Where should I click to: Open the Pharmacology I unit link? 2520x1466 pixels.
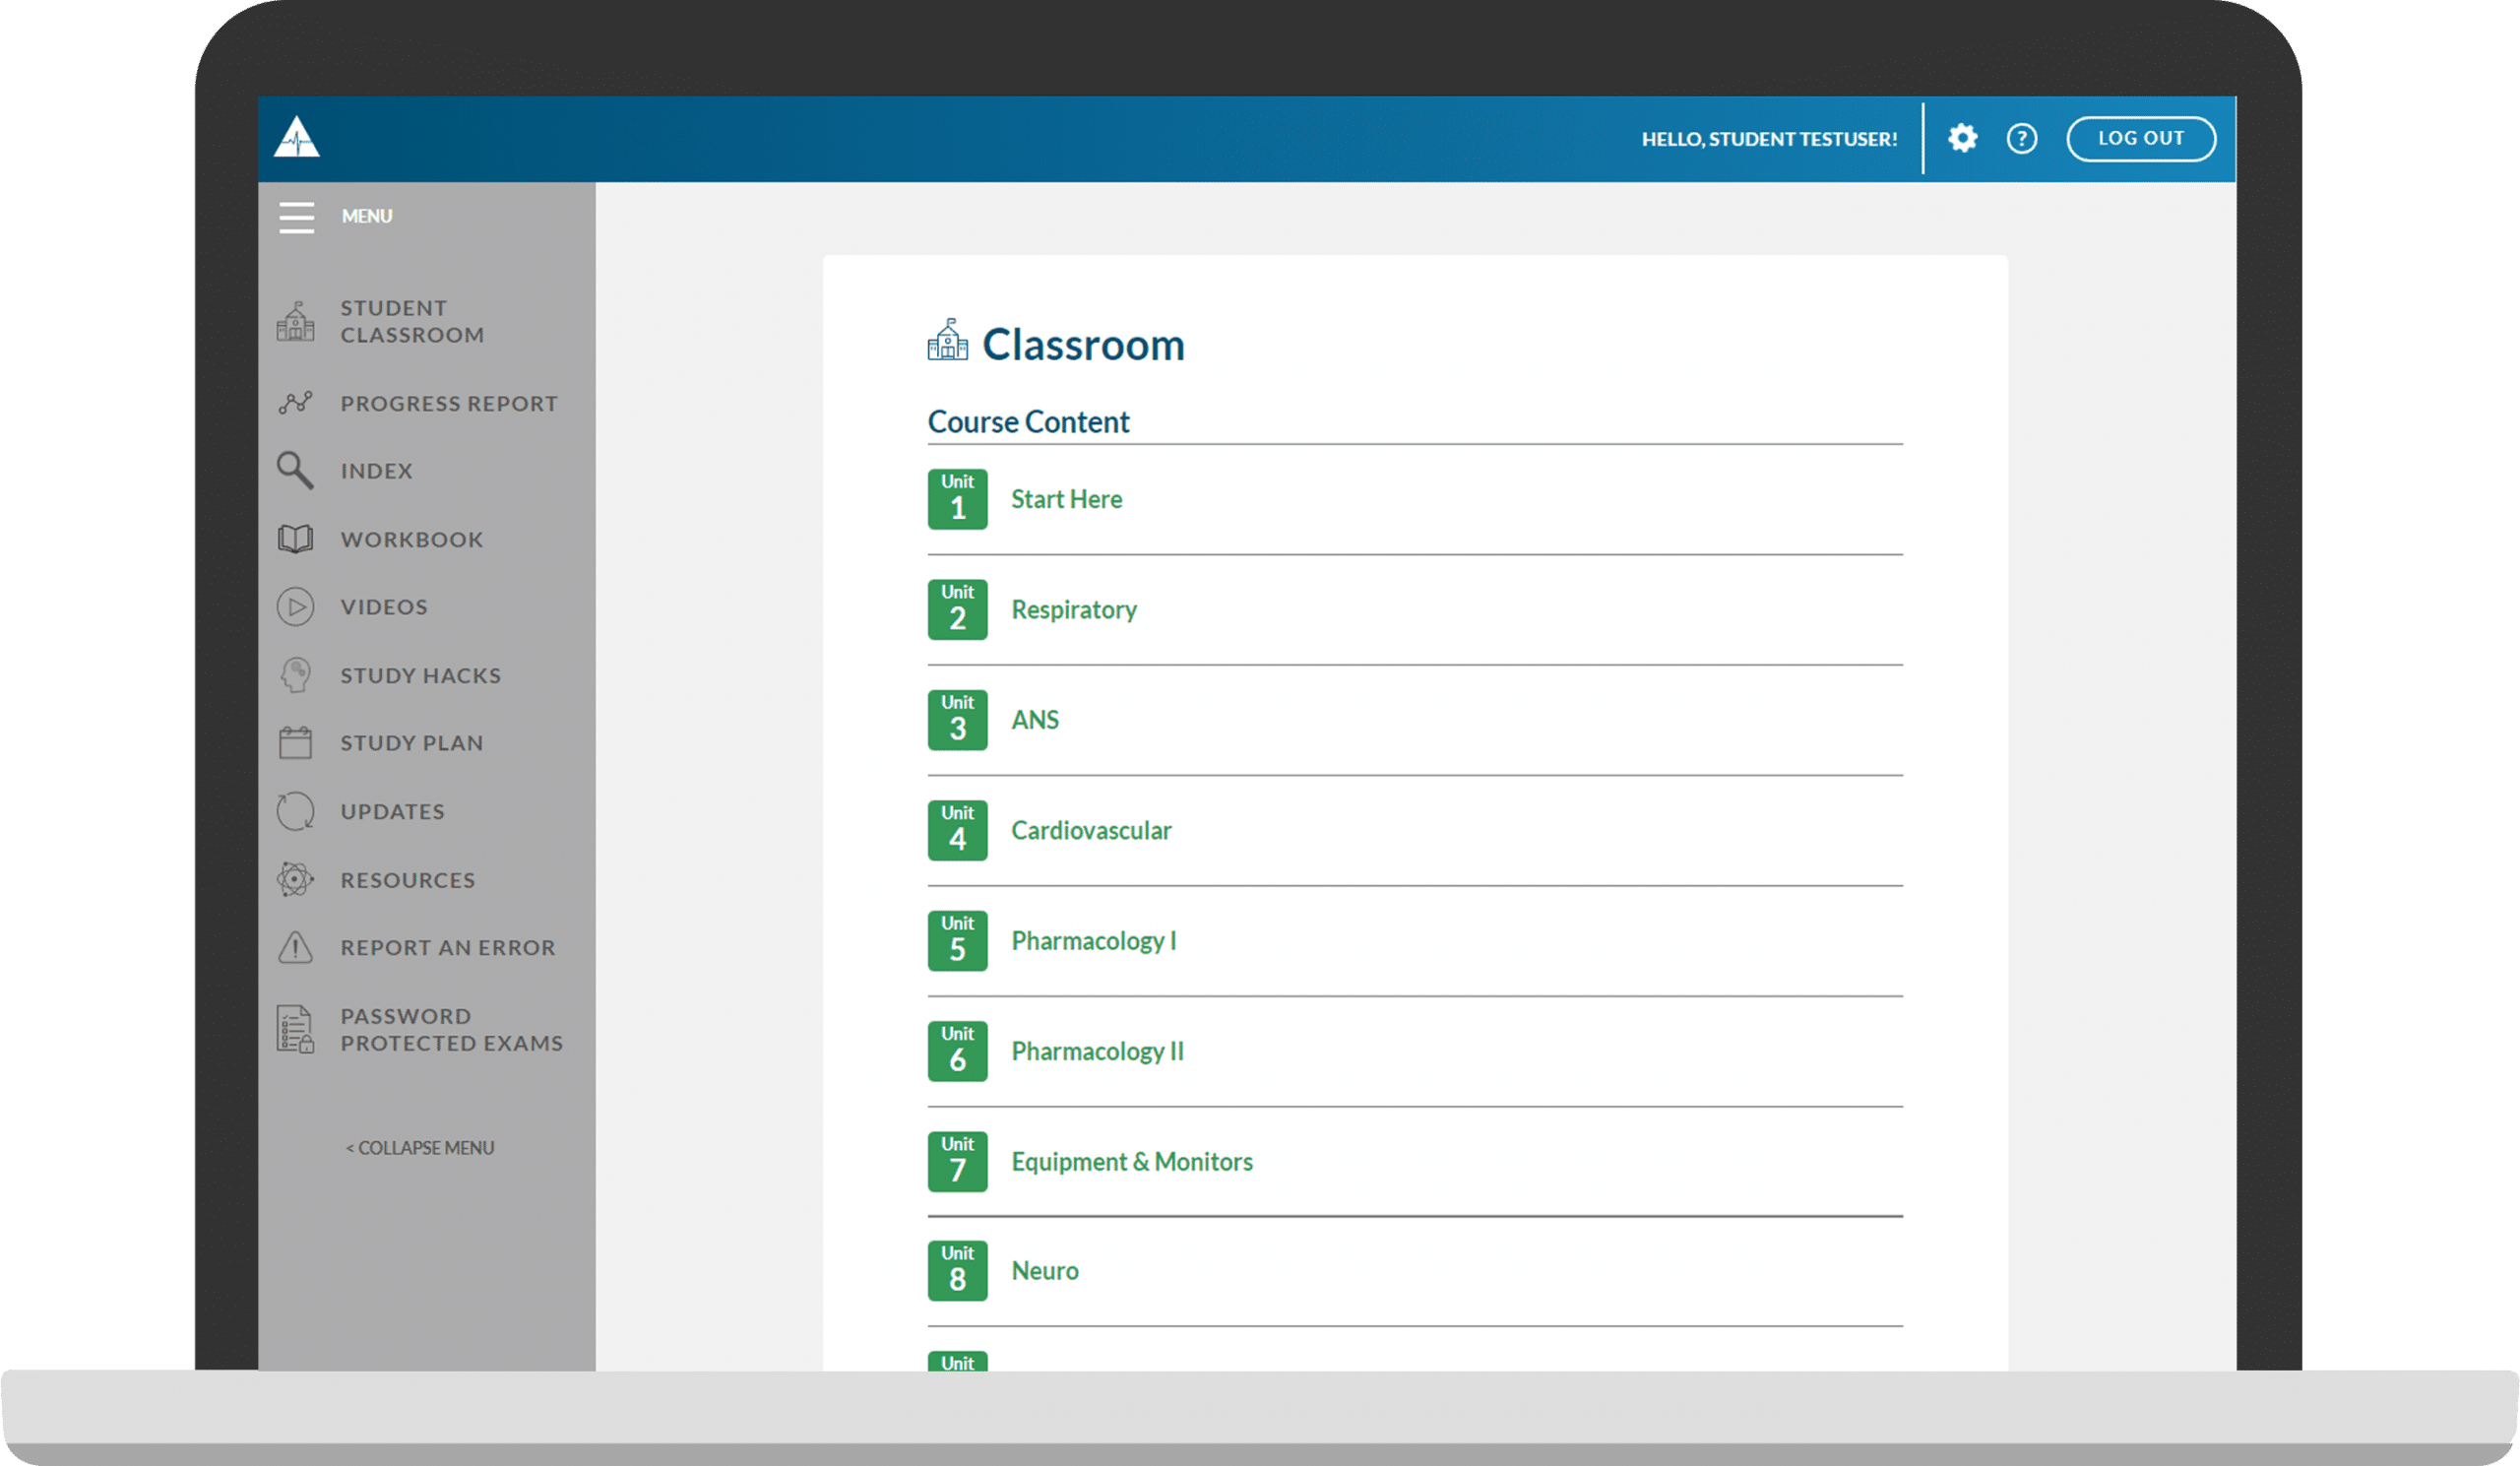[x=1094, y=941]
